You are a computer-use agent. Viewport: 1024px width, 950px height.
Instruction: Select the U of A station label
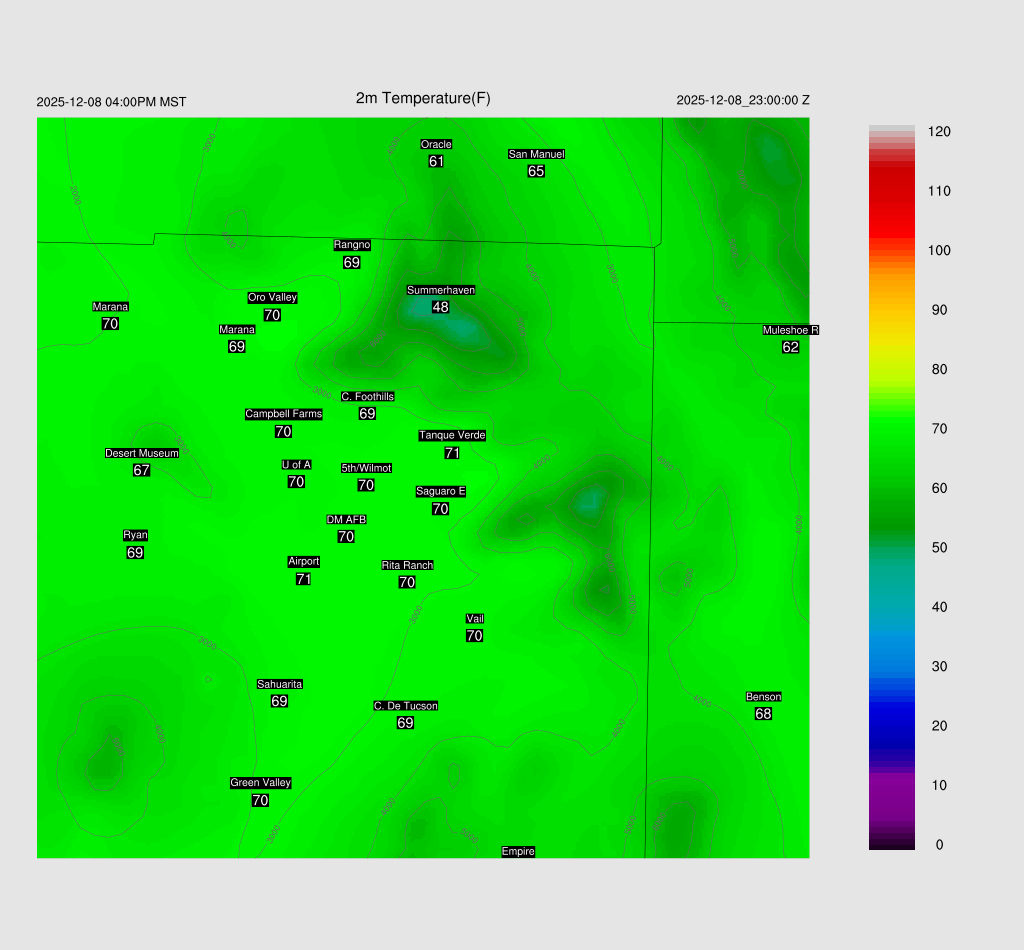(296, 464)
